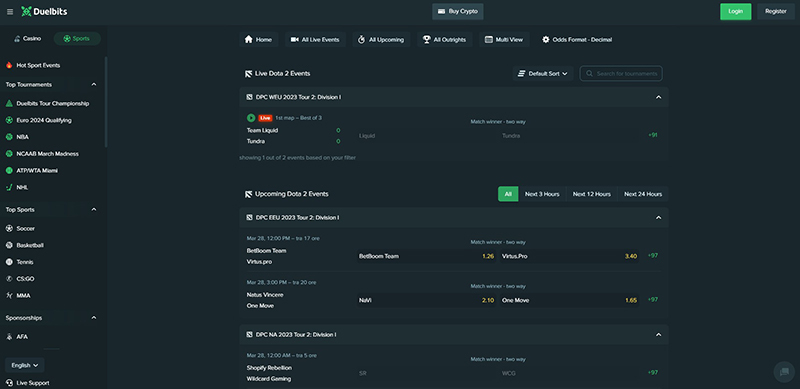Open Multi View tab
The width and height of the screenshot is (800, 389).
[504, 40]
